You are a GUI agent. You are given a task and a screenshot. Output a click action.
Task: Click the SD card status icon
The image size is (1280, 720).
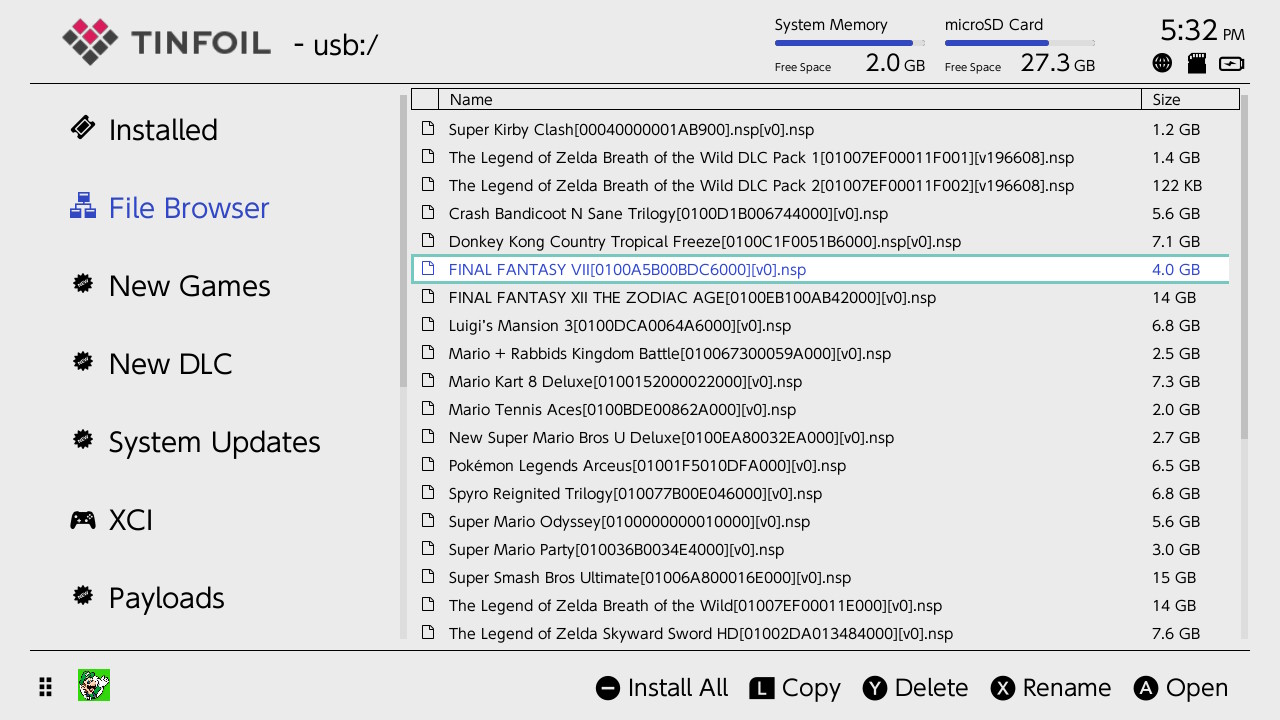[1196, 63]
